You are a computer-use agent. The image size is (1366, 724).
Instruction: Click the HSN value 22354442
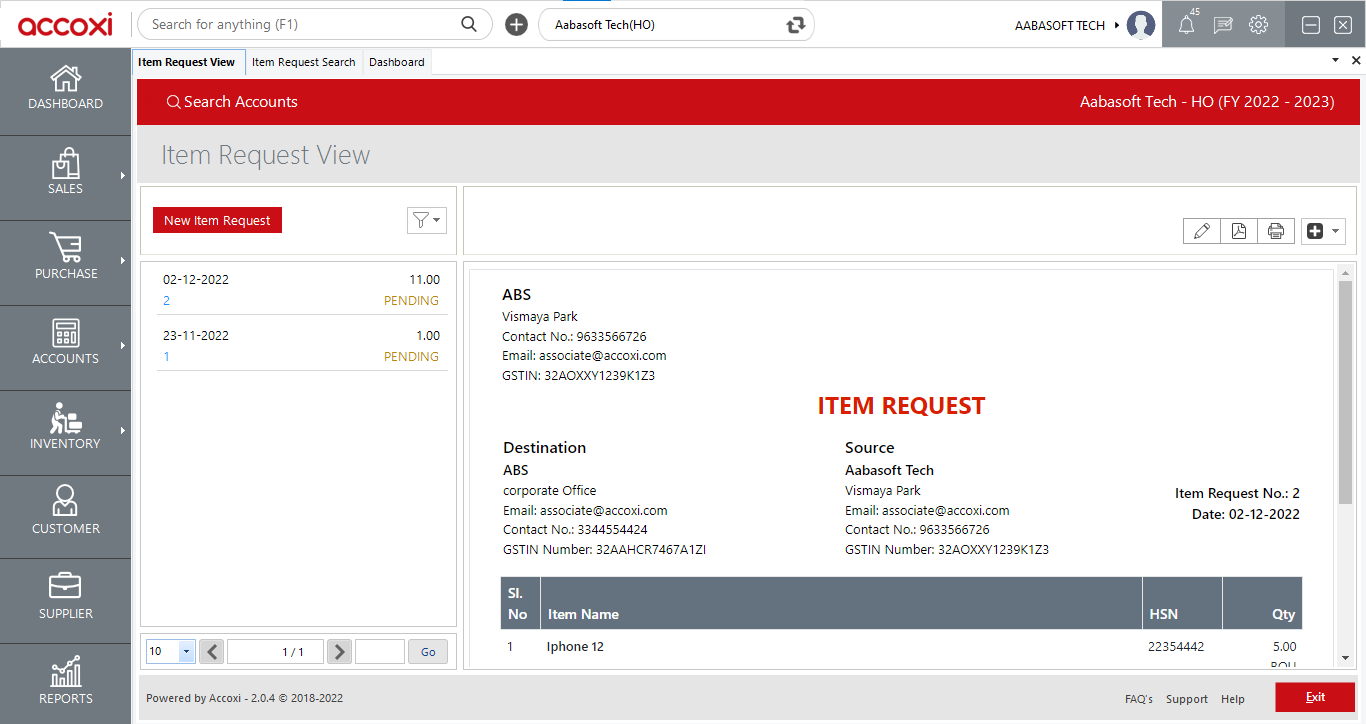pos(1176,647)
